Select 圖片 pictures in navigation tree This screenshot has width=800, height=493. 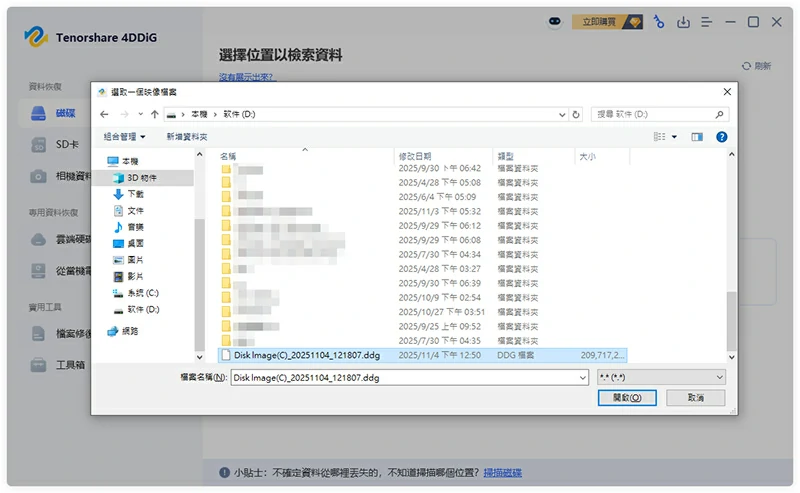click(x=129, y=260)
